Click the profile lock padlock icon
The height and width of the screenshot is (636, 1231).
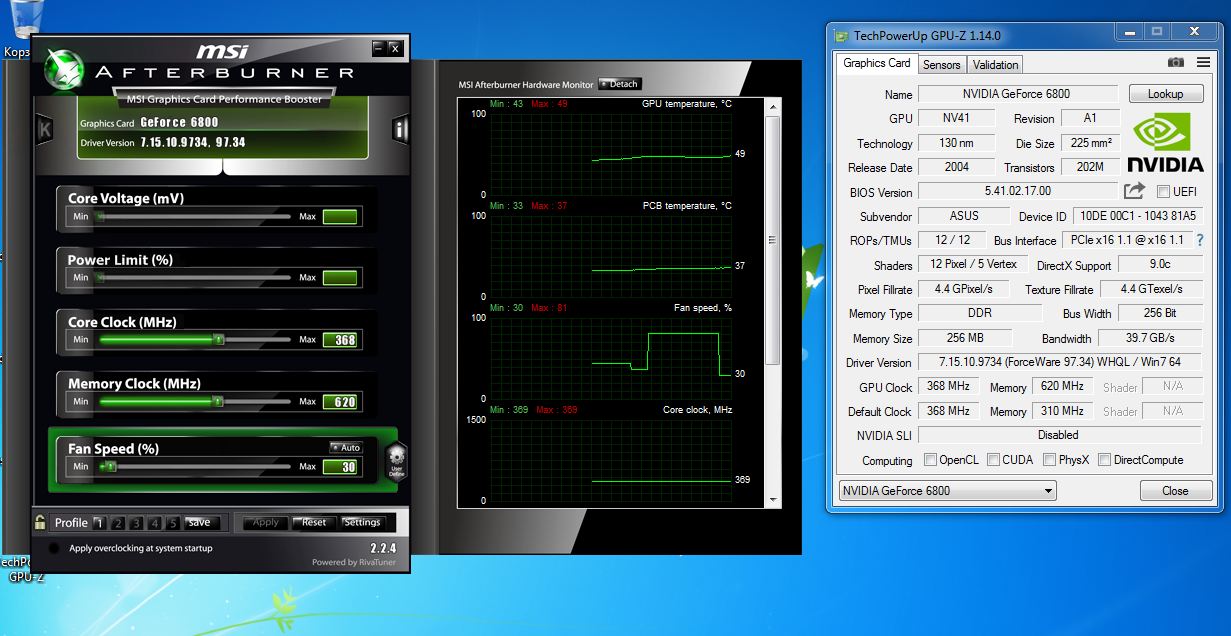tap(40, 522)
